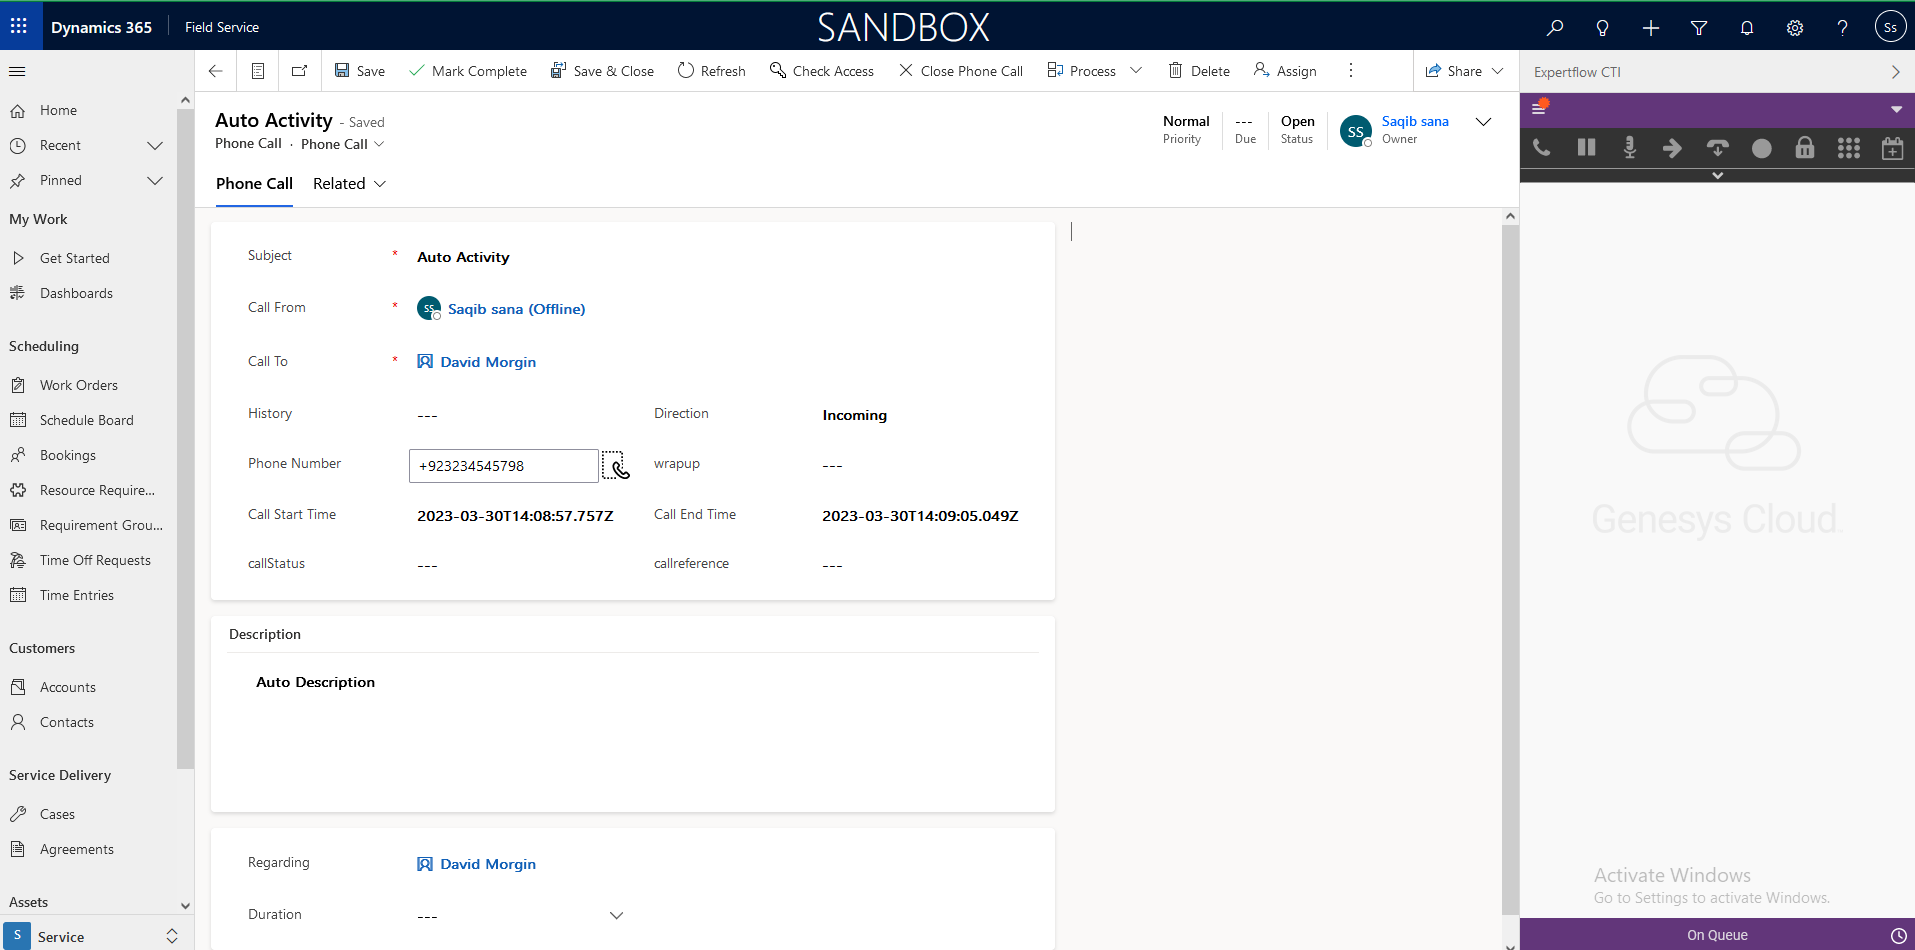Click the transfer arrow icon in CTI toolbar
Image resolution: width=1915 pixels, height=950 pixels.
tap(1672, 148)
